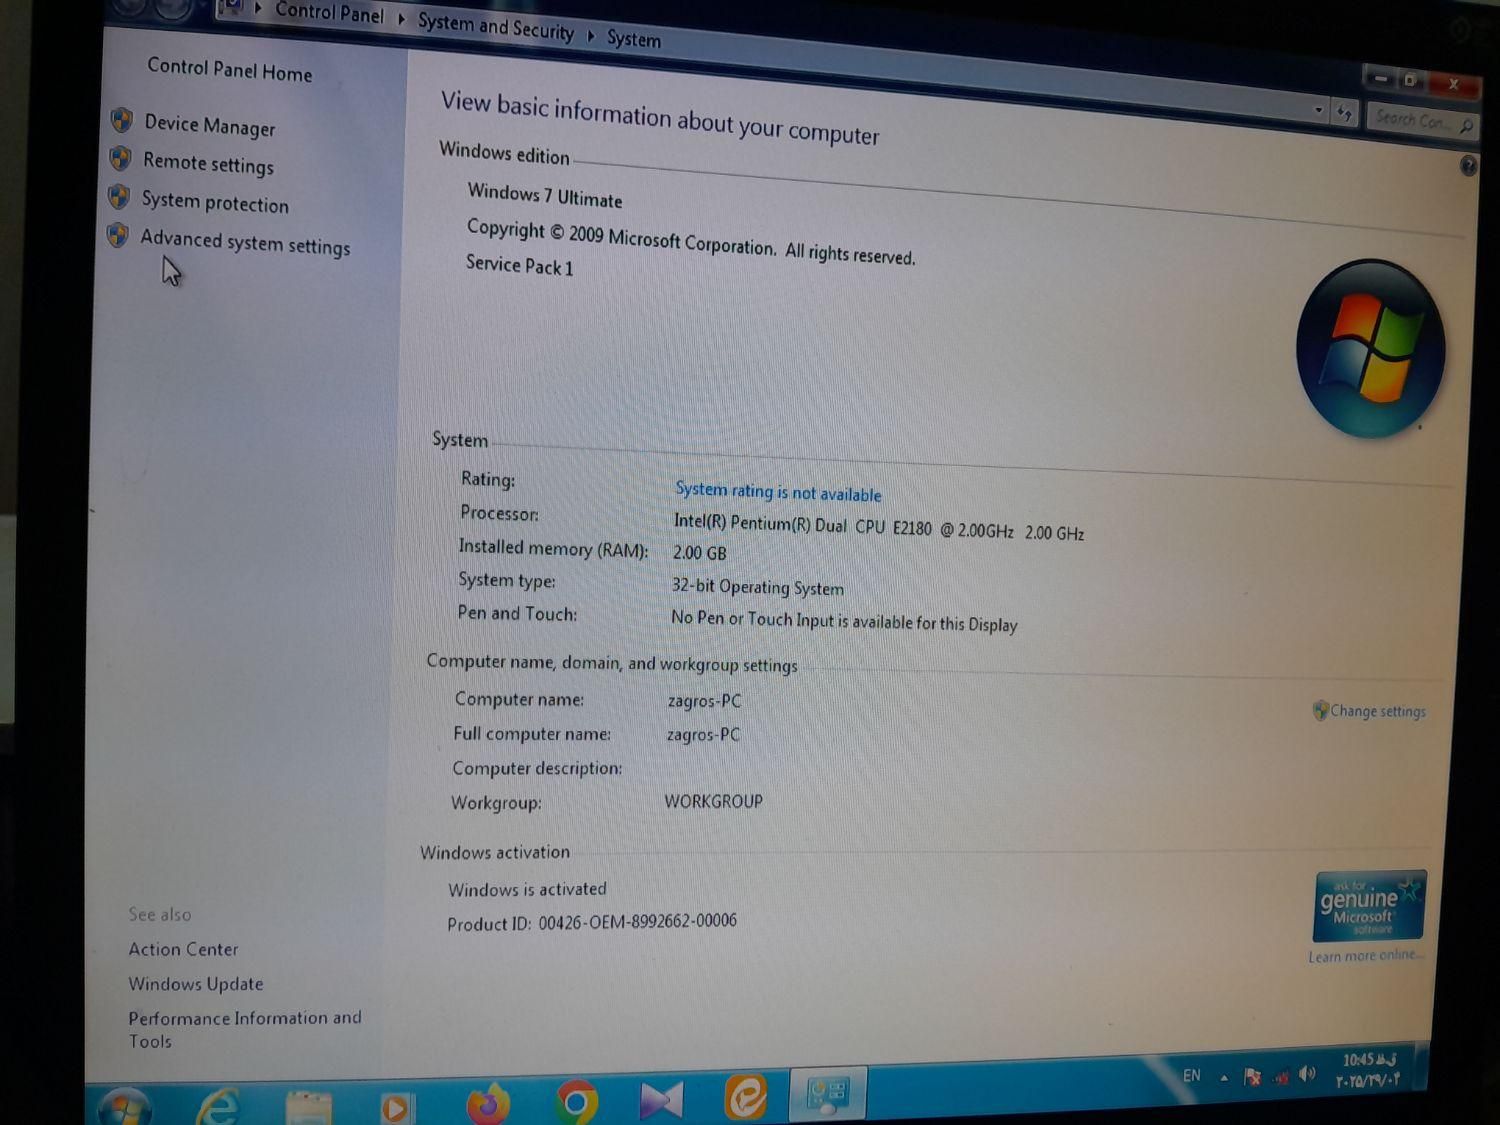Image resolution: width=1500 pixels, height=1125 pixels.
Task: Click the active Control Panel taskbar button
Action: pos(827,1092)
